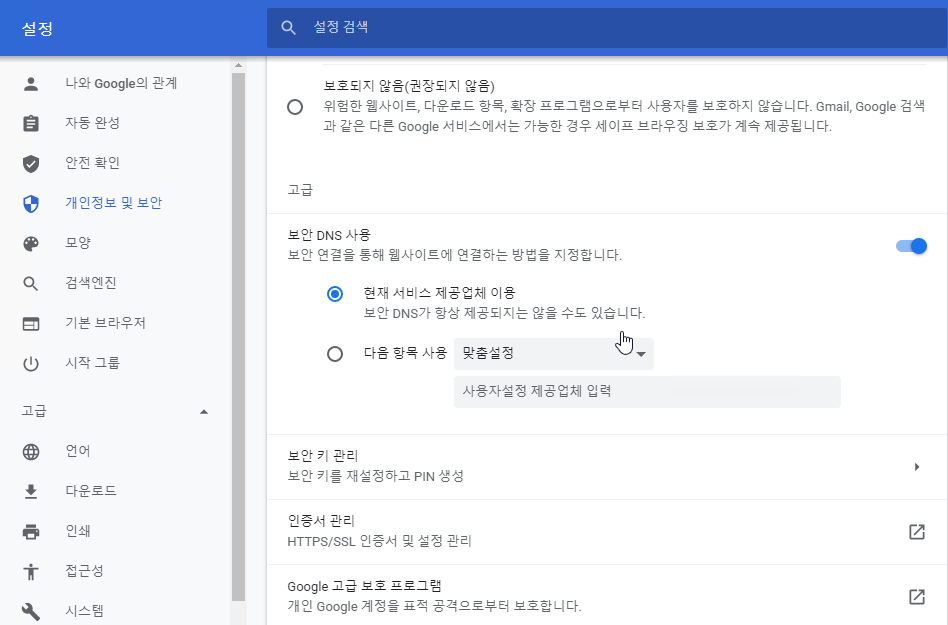Click external link icon for Google 고급 보호 프로그램
The height and width of the screenshot is (625, 948).
coord(917,597)
